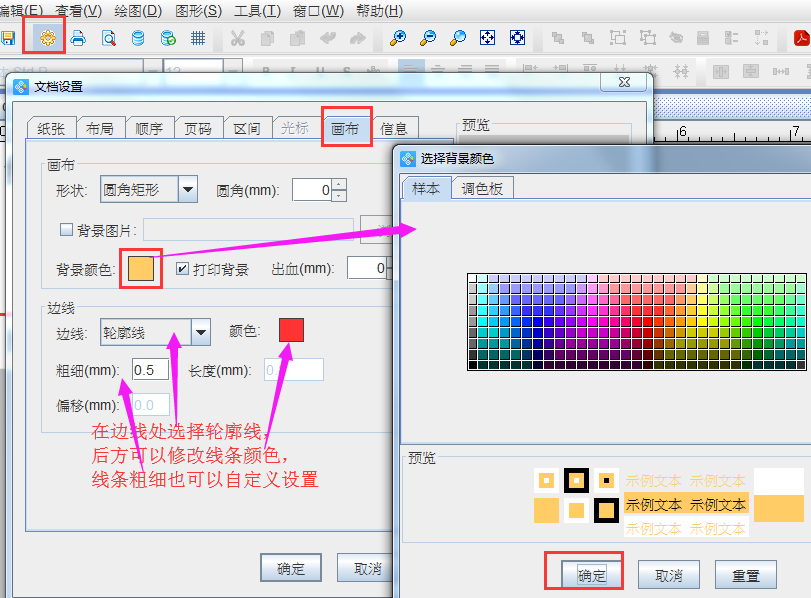This screenshot has height=598, width=811.
Task: Switch to the 画布 tab
Action: (345, 128)
